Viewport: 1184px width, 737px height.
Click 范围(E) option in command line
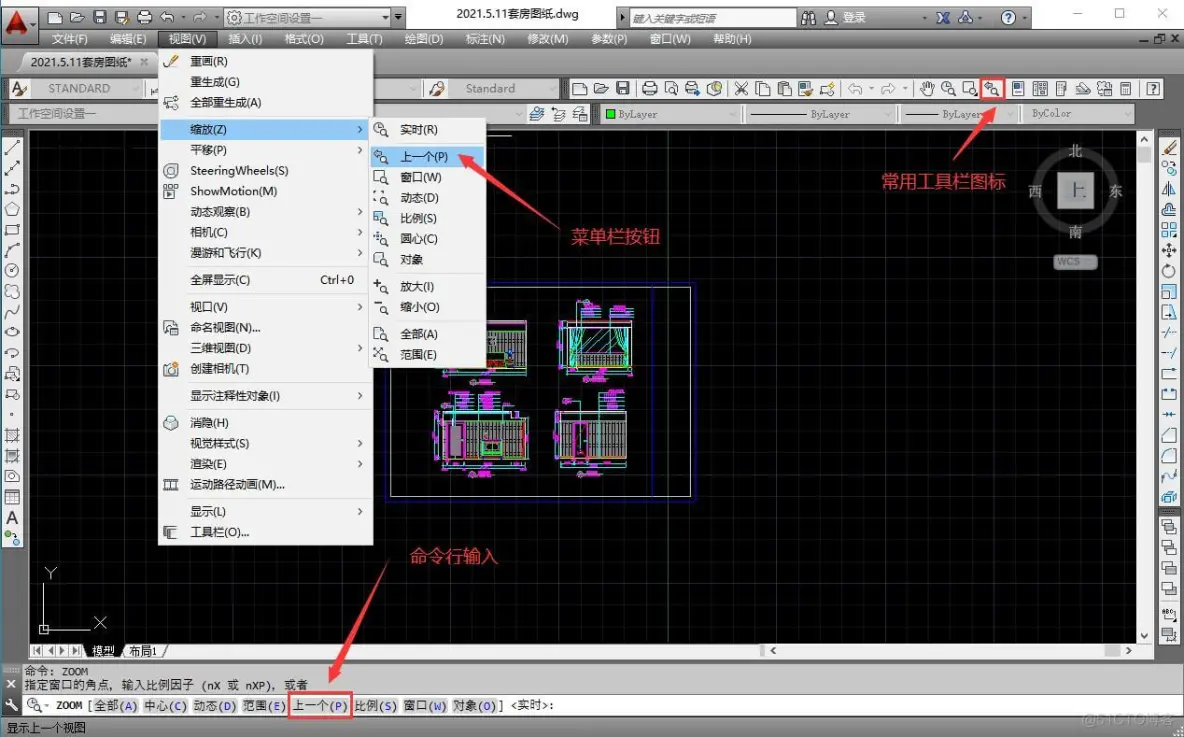point(264,705)
